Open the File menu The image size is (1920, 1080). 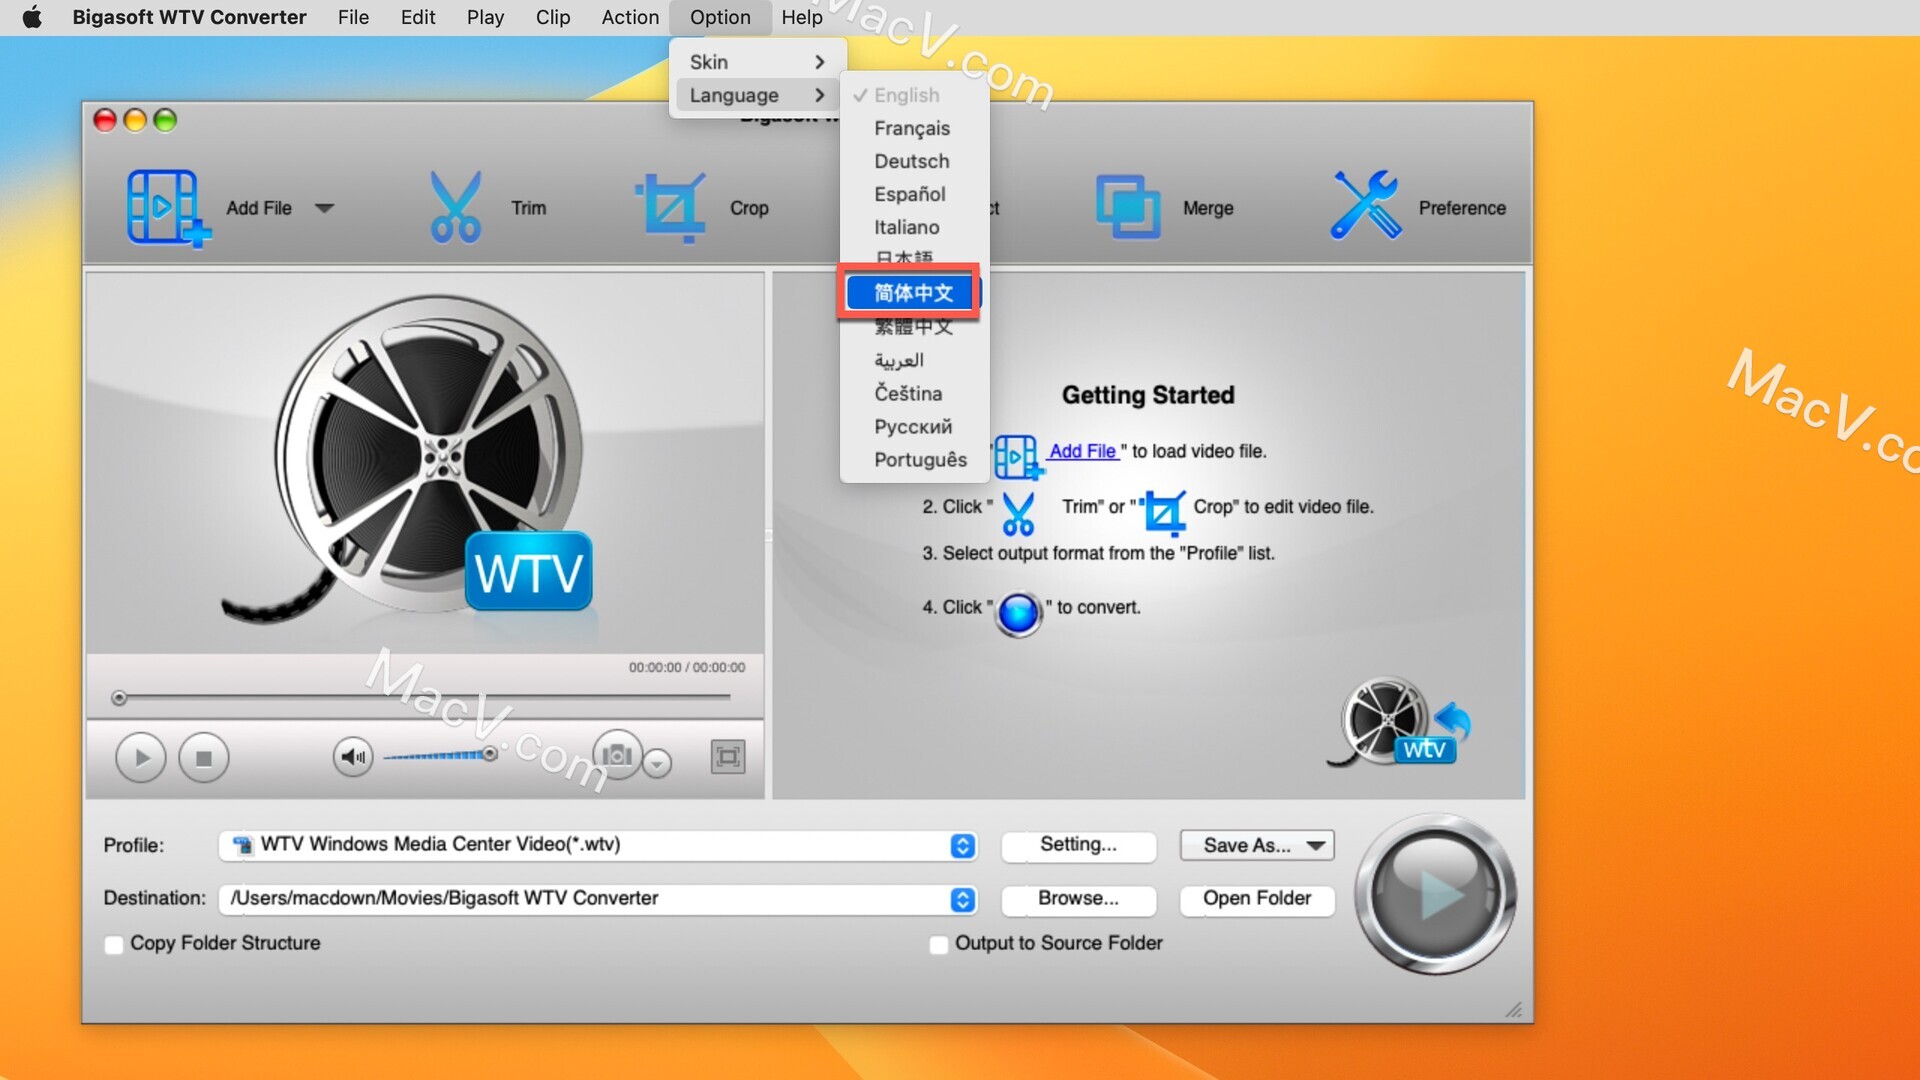coord(353,17)
